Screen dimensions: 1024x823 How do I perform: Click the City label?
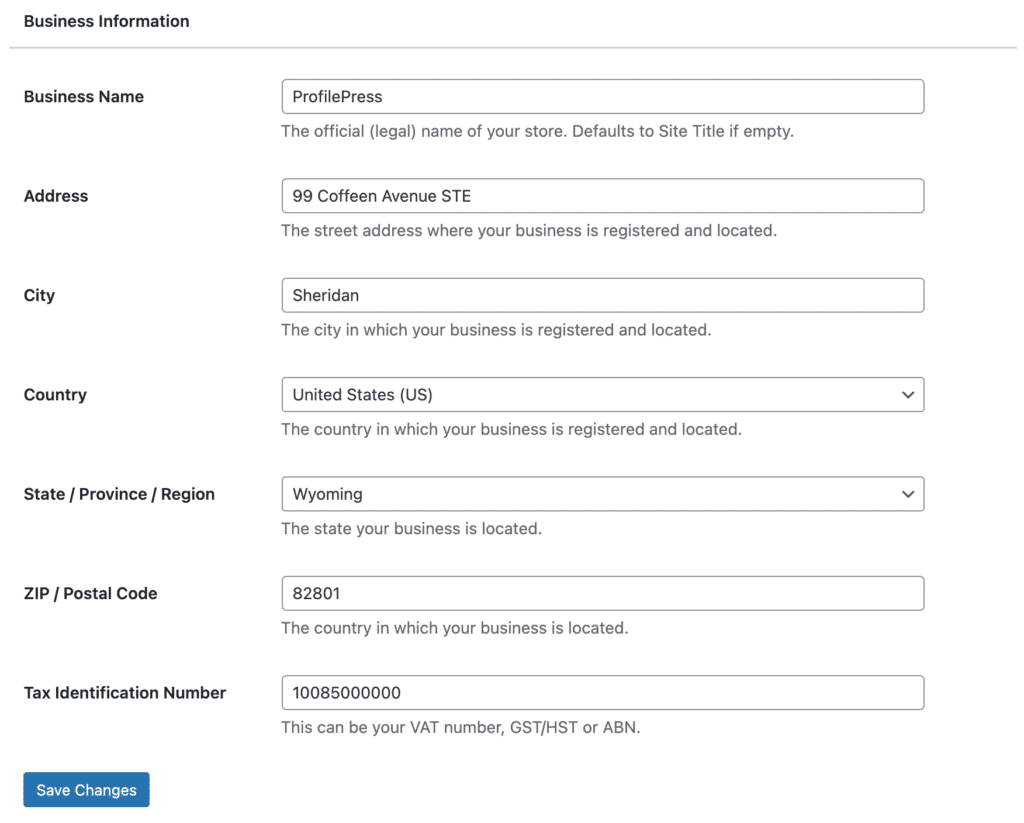coord(39,295)
